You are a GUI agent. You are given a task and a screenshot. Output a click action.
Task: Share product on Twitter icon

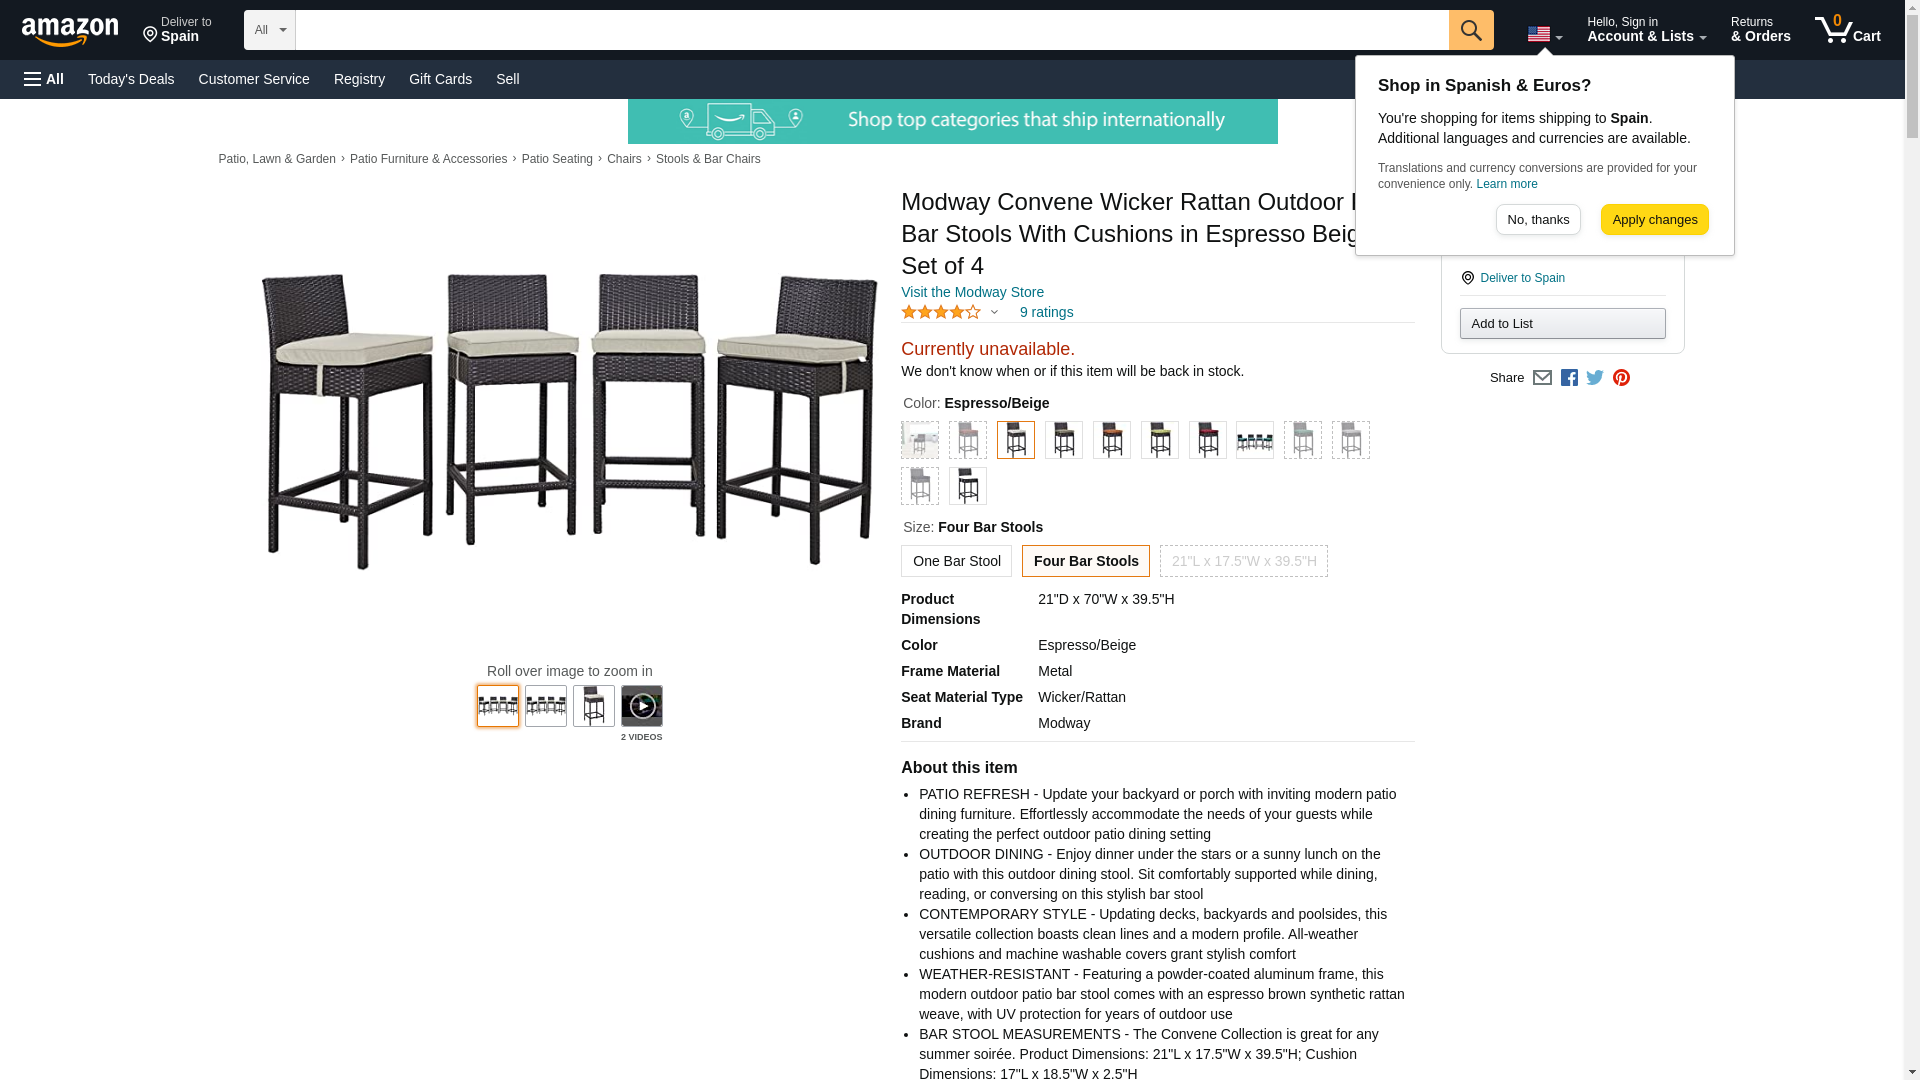click(1595, 378)
